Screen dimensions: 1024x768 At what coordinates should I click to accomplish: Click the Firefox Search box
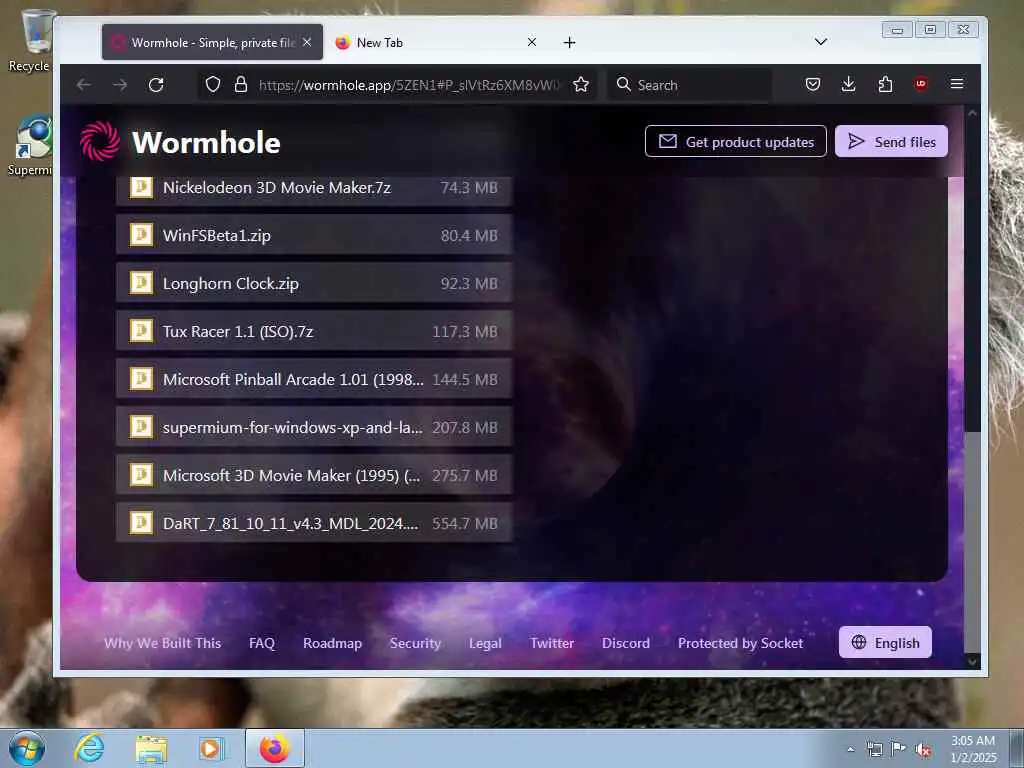[691, 85]
